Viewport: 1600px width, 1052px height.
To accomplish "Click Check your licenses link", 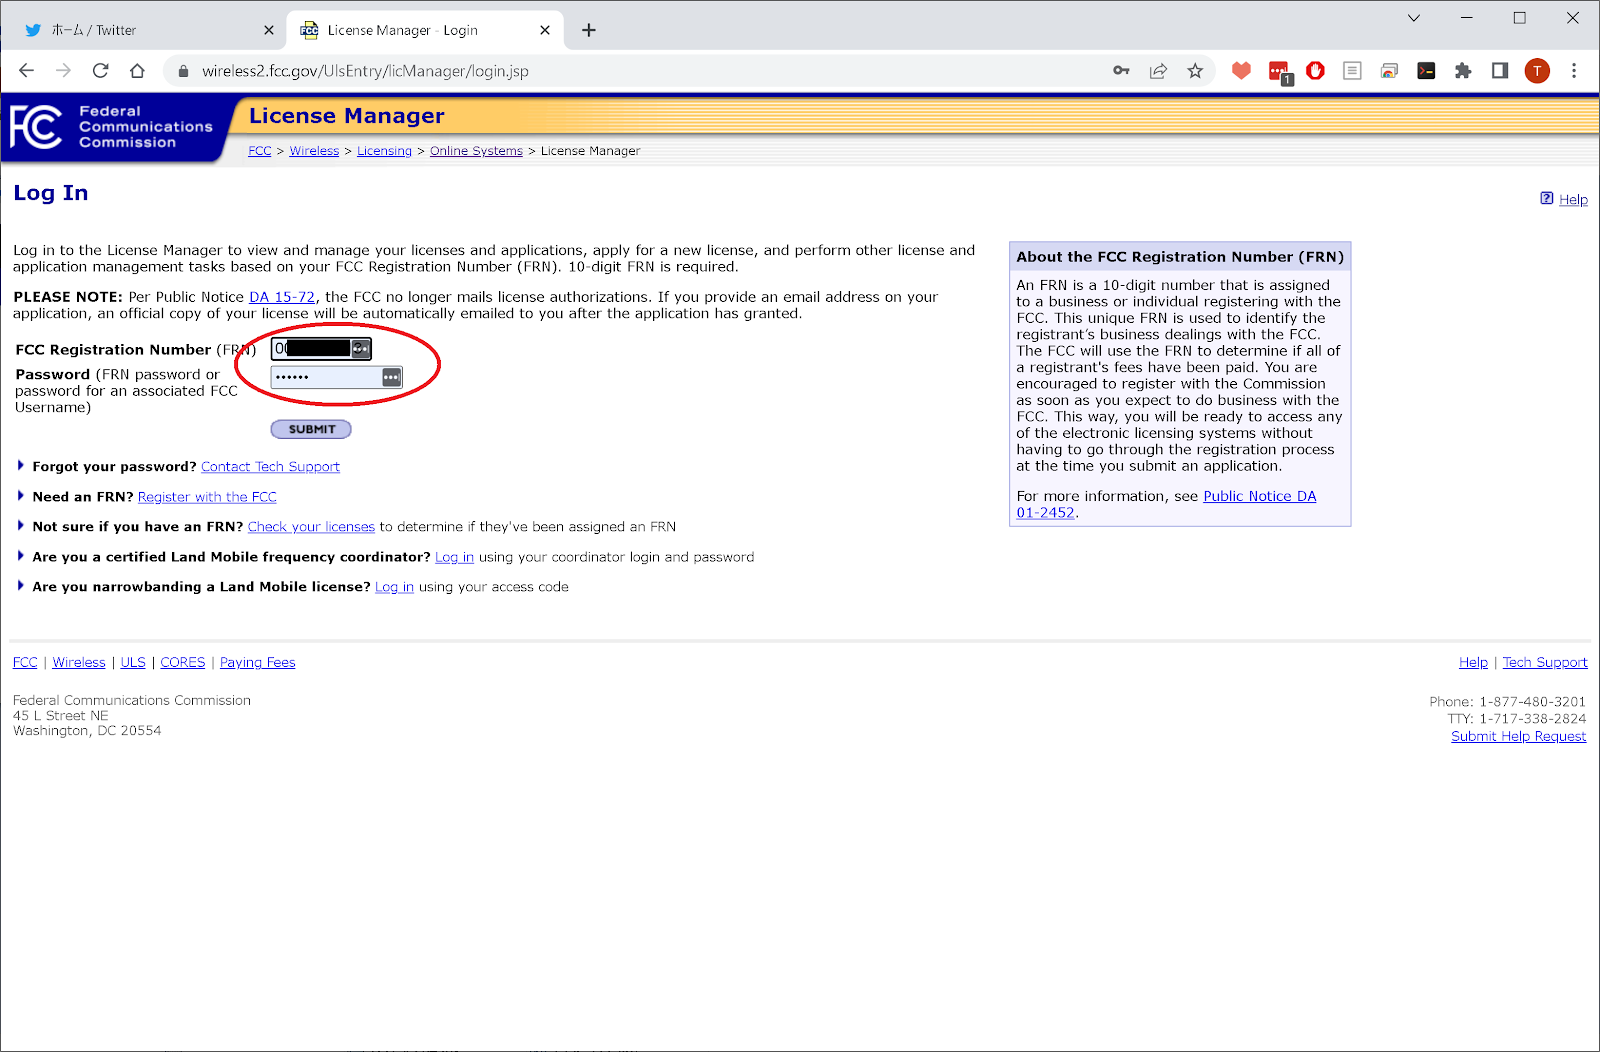I will click(311, 527).
